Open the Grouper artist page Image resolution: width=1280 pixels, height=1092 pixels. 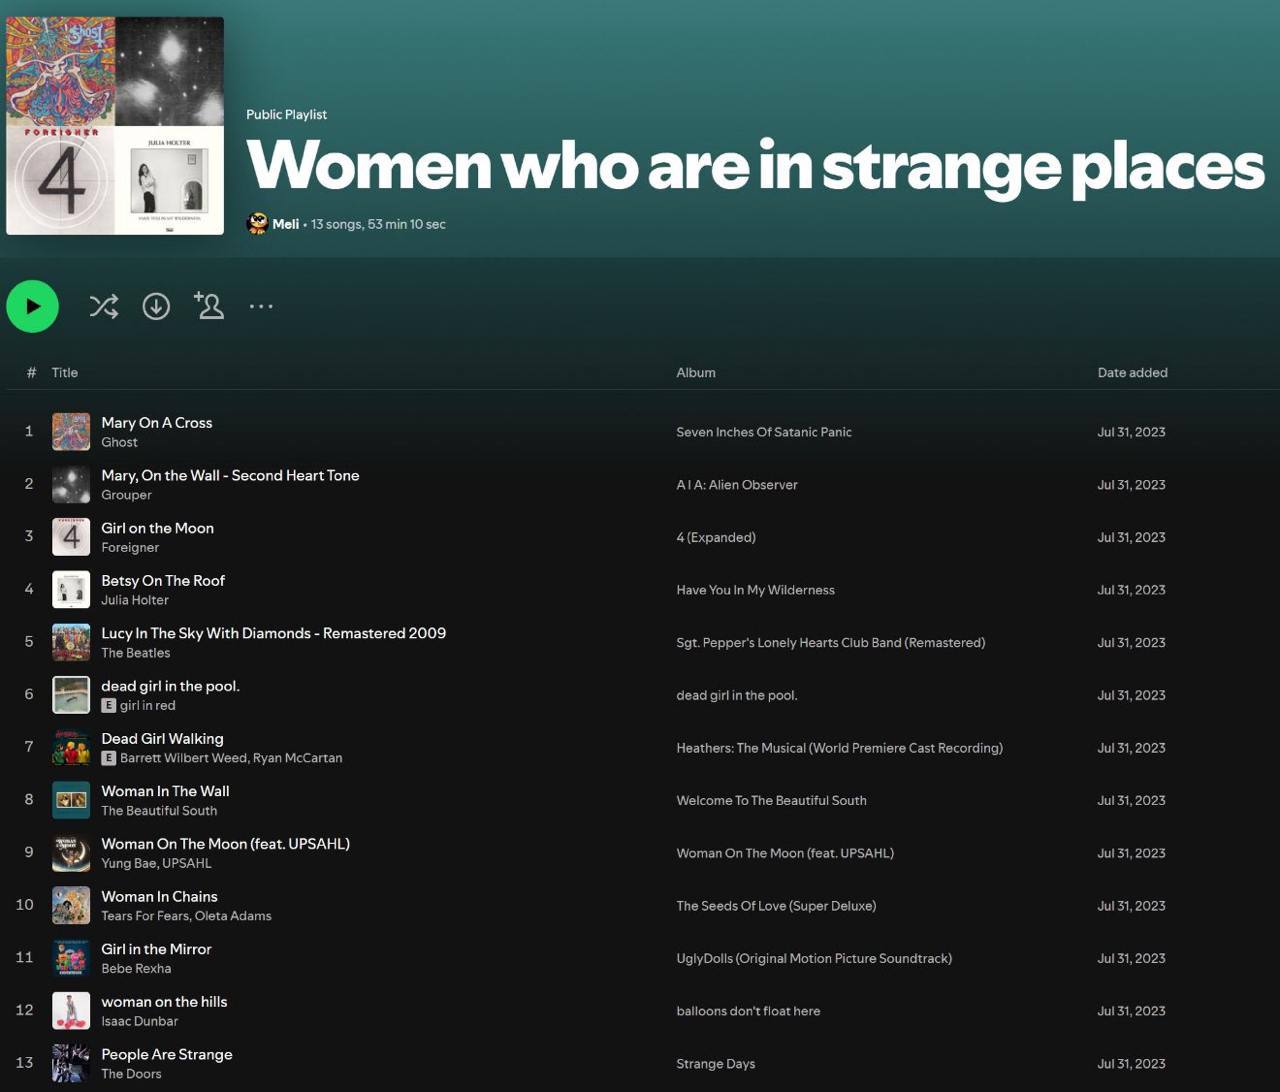(126, 495)
